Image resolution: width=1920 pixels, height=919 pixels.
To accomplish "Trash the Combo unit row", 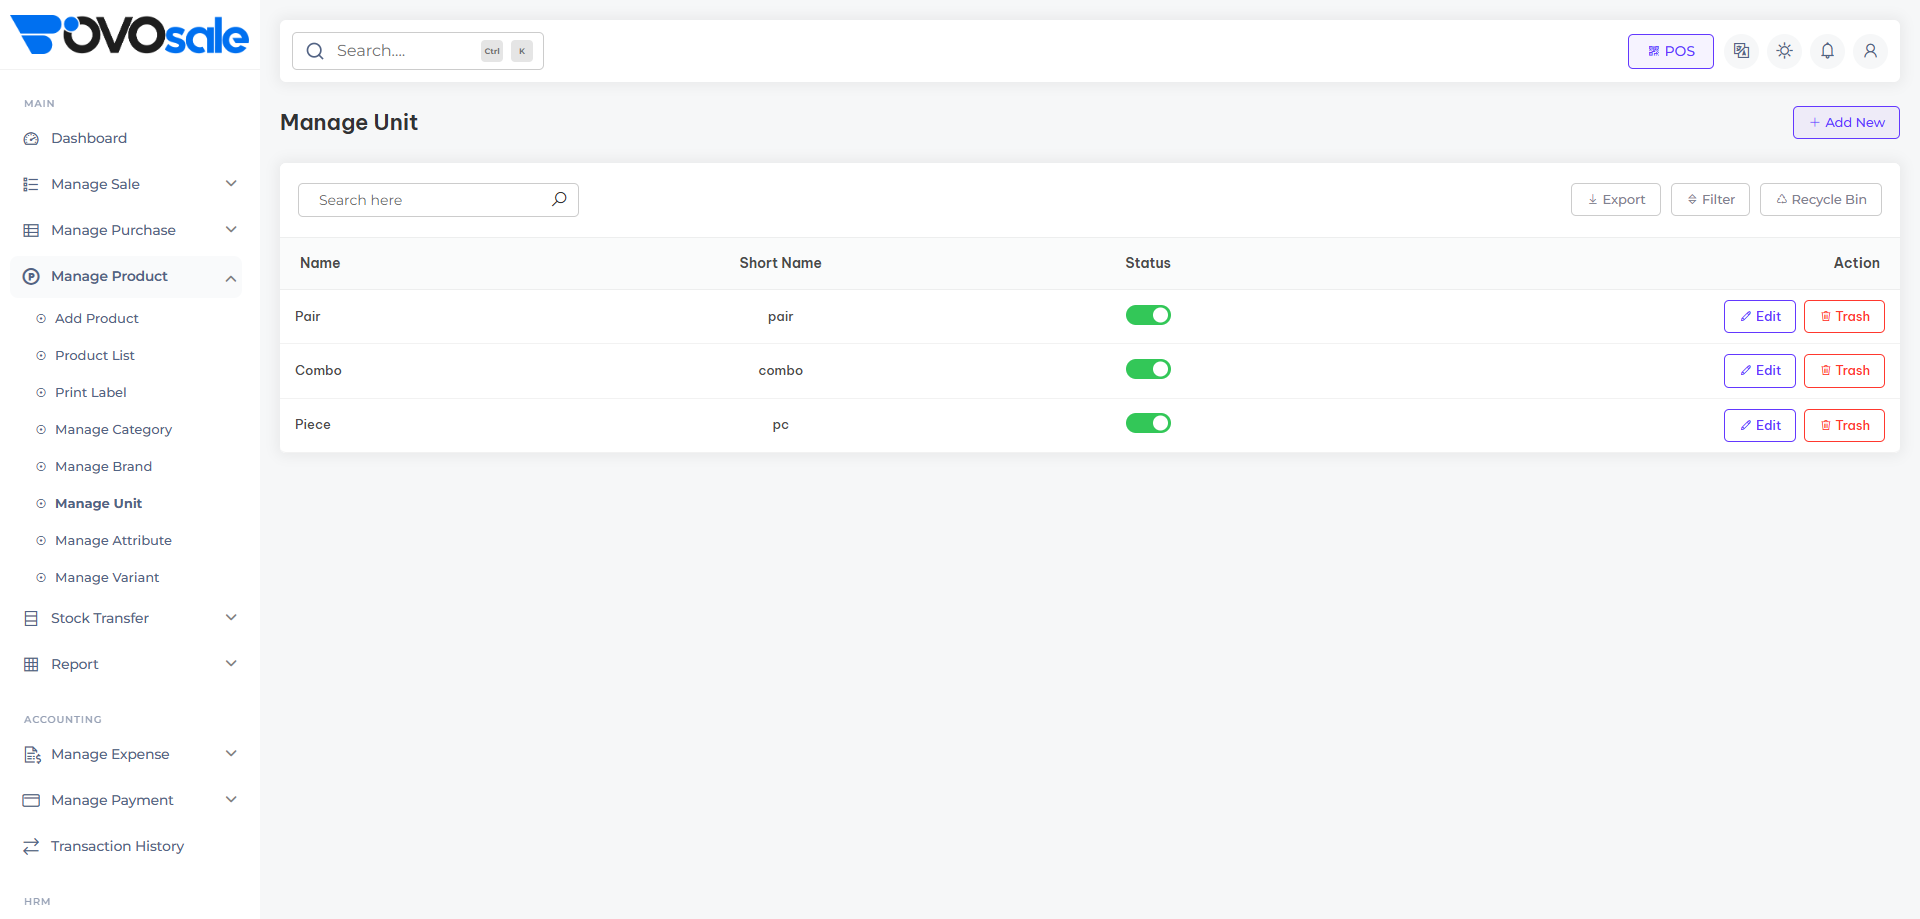I will coord(1844,371).
